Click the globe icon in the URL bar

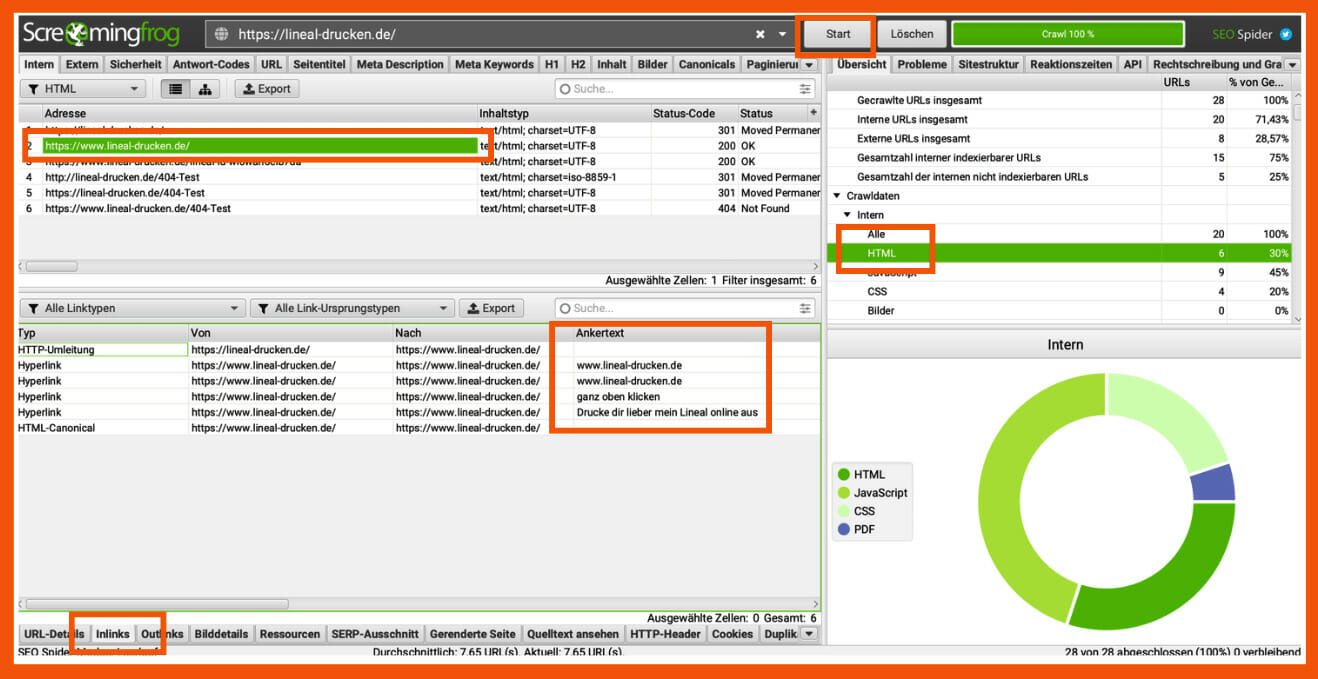(222, 34)
